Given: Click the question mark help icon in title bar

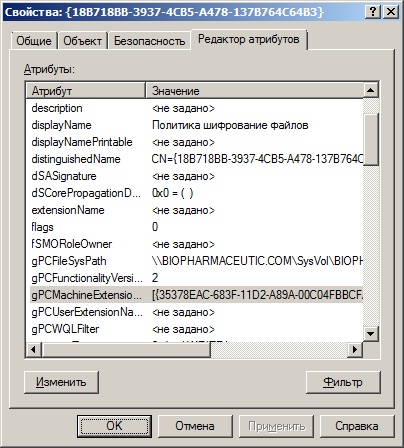Looking at the screenshot, I should pos(373,12).
